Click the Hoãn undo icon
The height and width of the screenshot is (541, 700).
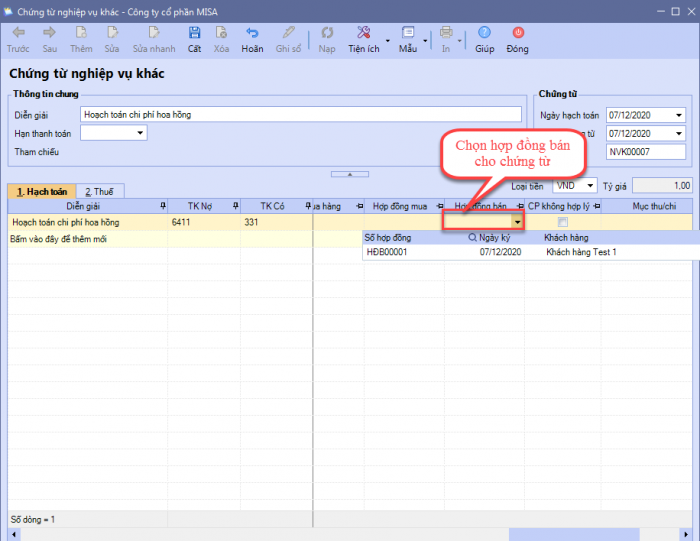pyautogui.click(x=252, y=34)
